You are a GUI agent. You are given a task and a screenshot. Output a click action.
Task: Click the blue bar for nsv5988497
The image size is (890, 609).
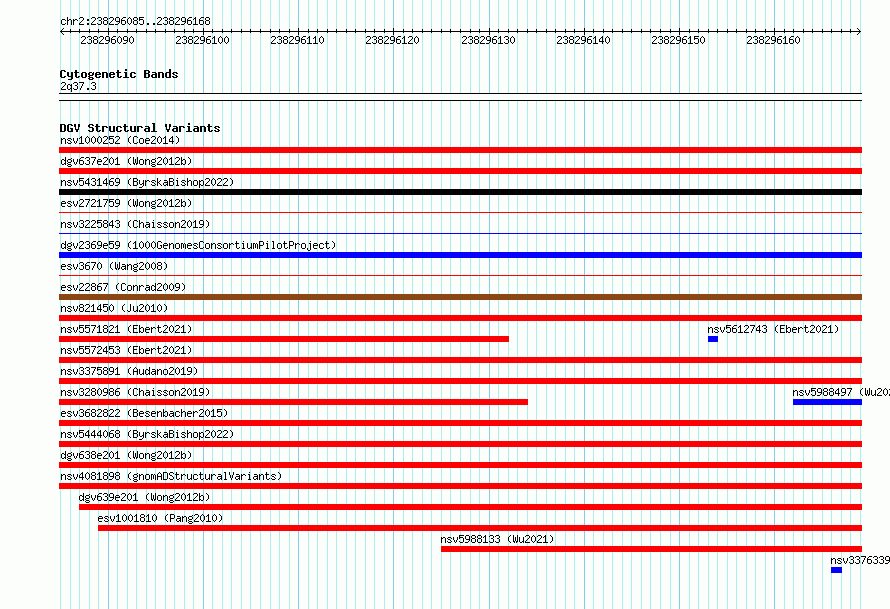pos(828,402)
